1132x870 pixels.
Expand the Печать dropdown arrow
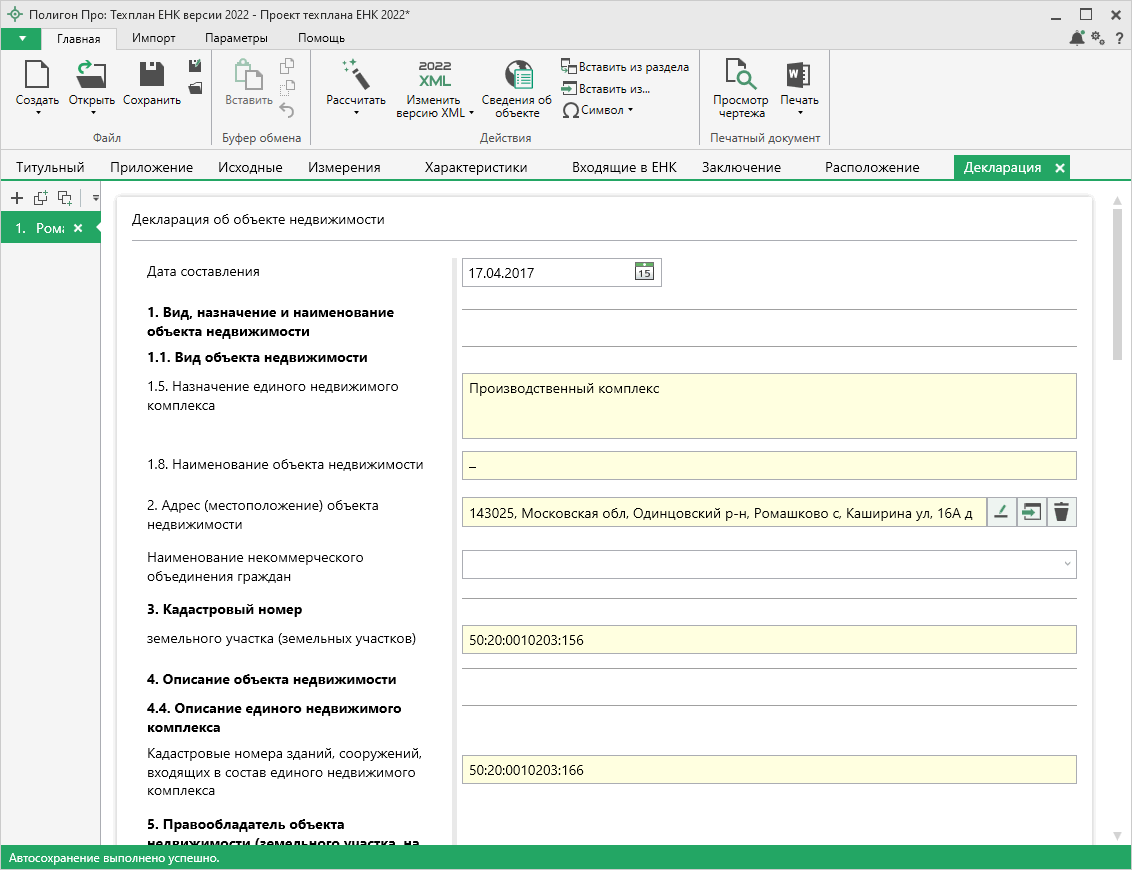coord(800,112)
